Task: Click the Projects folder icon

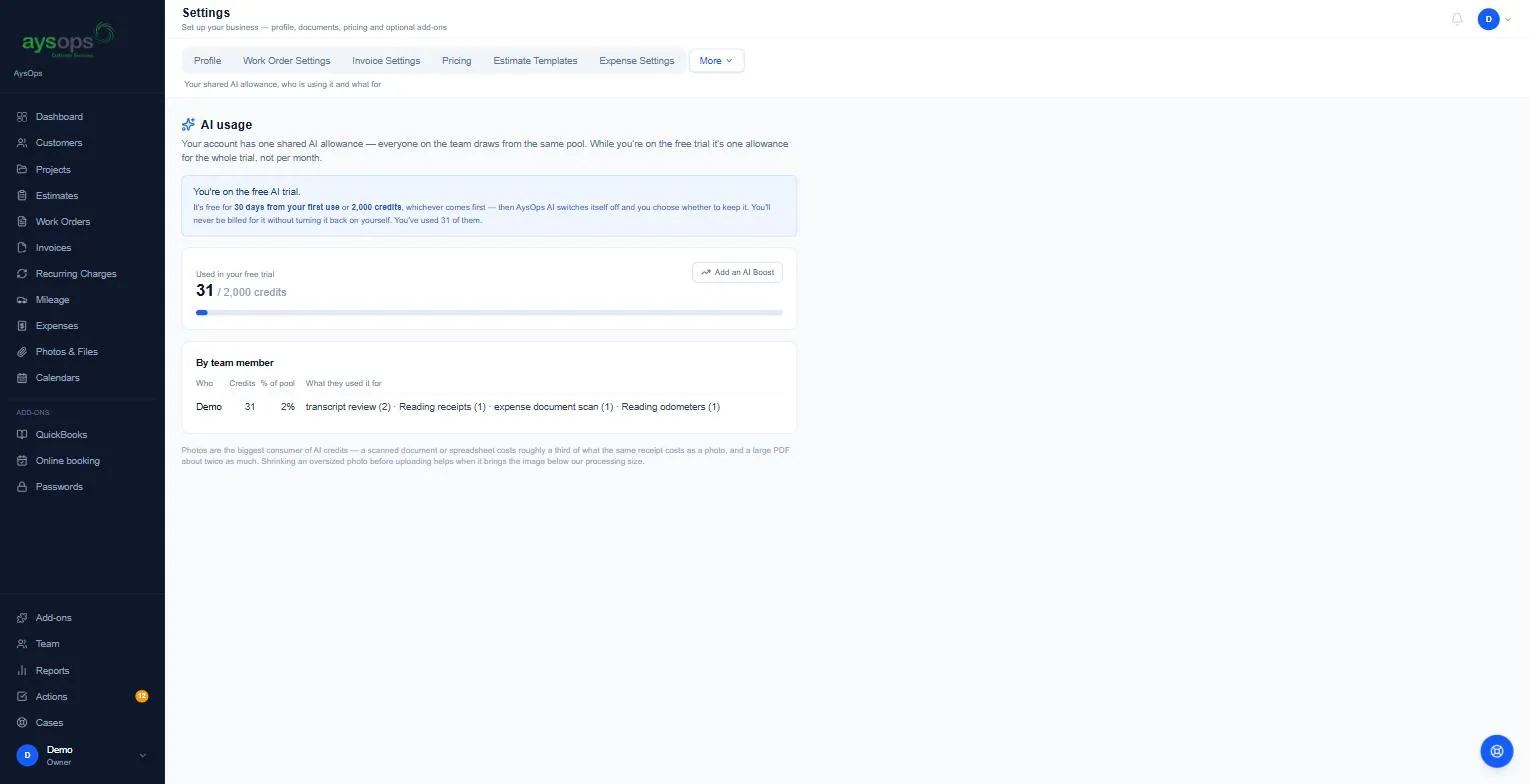Action: pos(22,169)
